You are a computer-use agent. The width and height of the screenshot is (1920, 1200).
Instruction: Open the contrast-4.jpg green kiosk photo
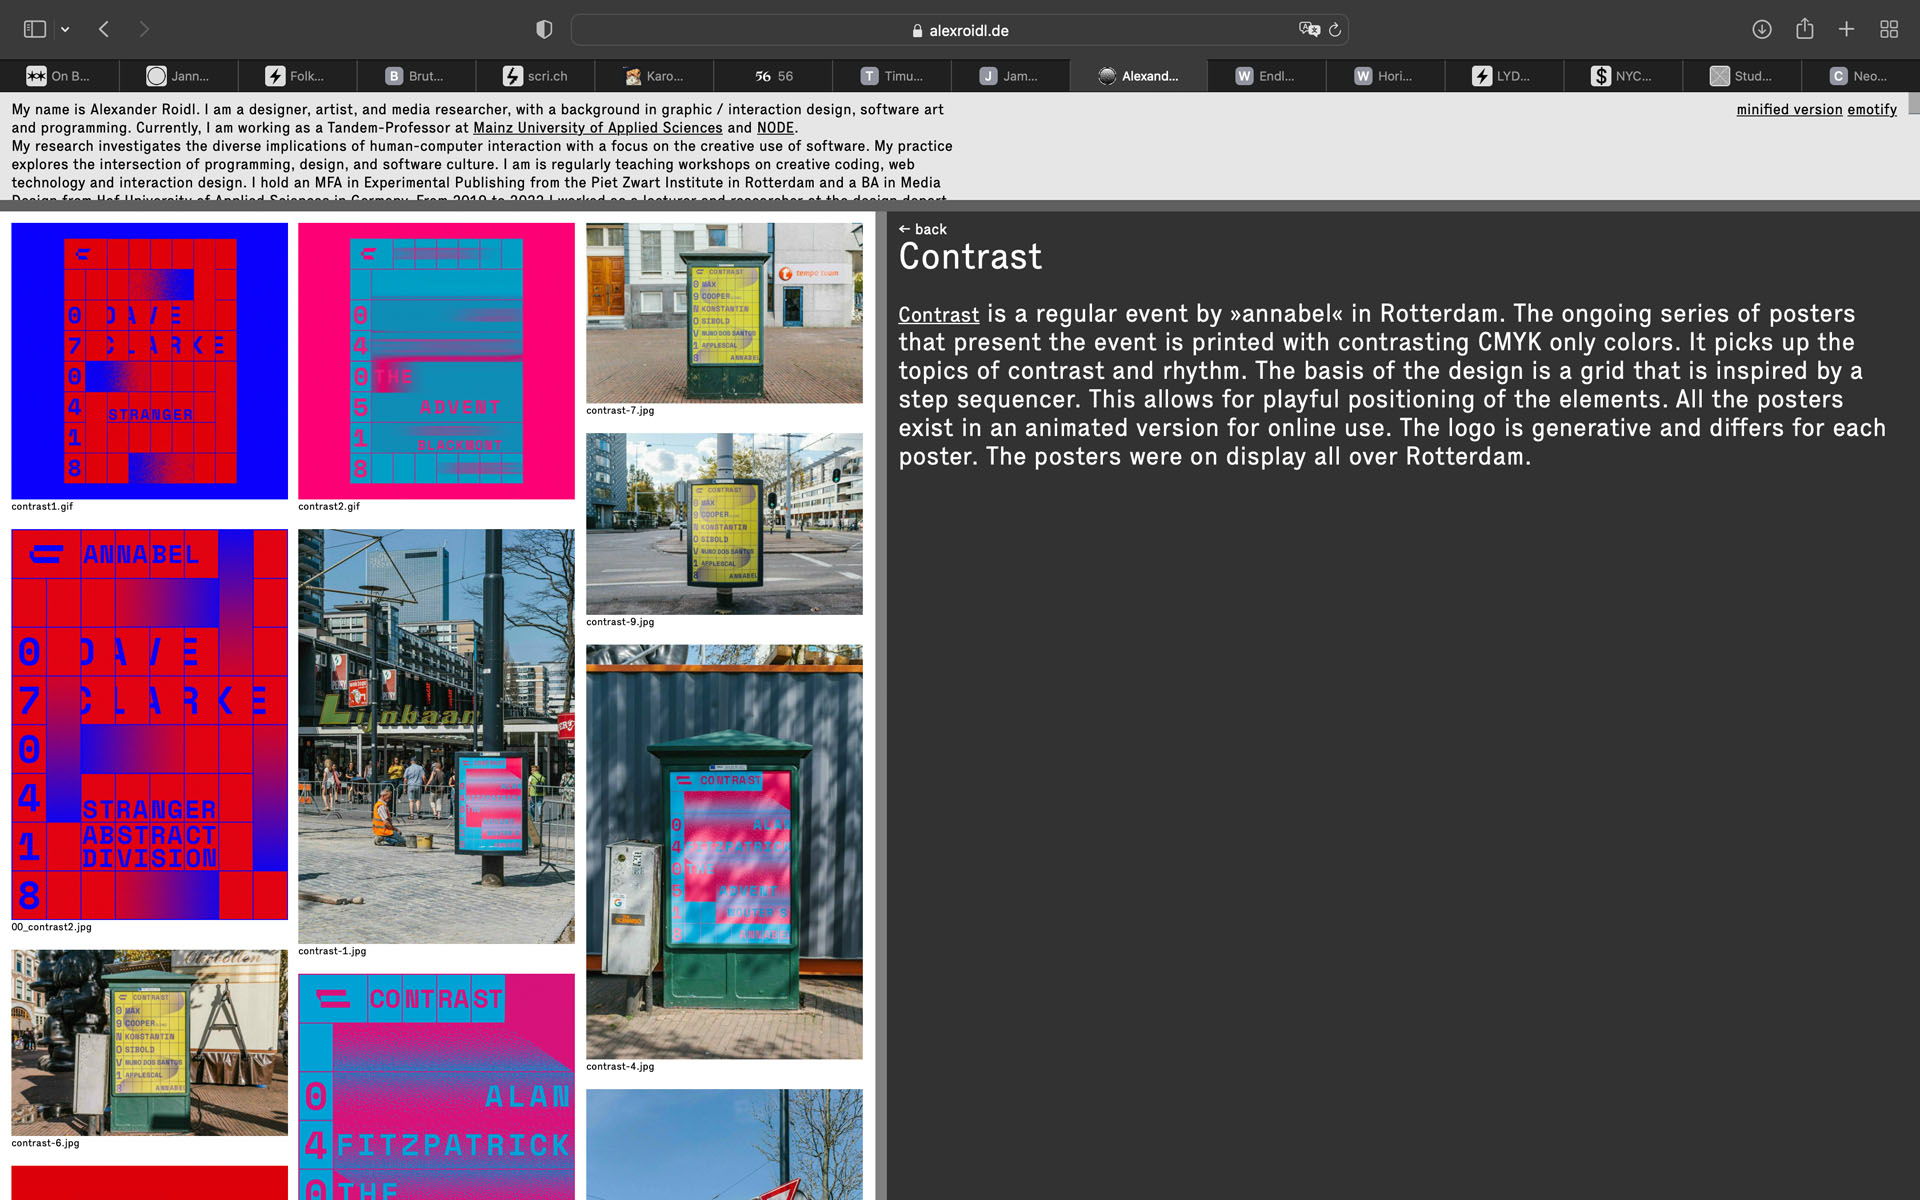(724, 852)
